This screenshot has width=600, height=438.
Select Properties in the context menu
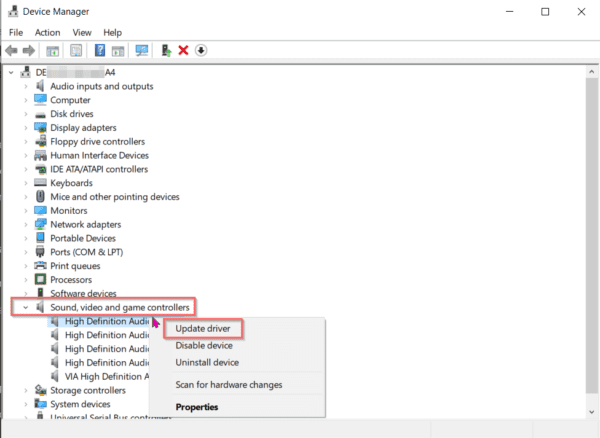(197, 407)
